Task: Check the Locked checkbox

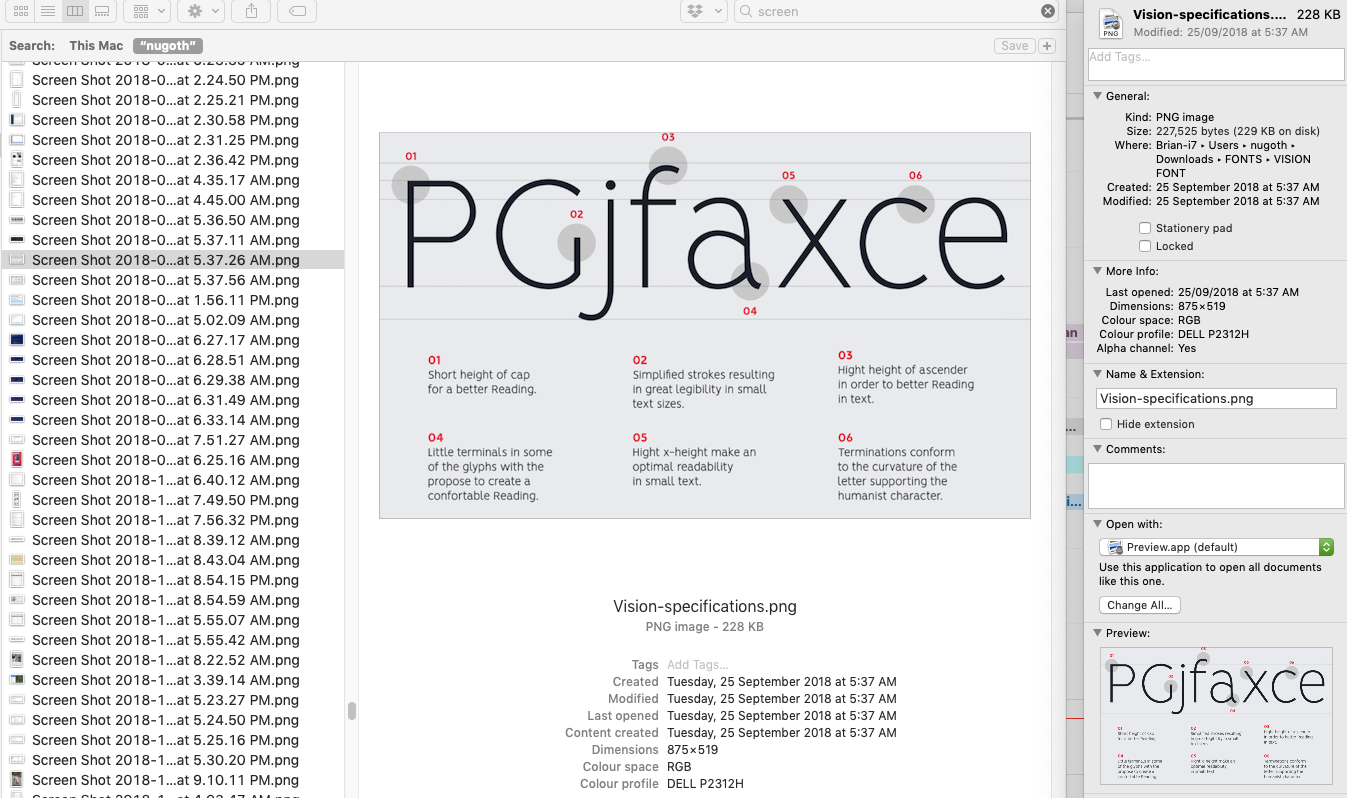Action: coord(1145,246)
